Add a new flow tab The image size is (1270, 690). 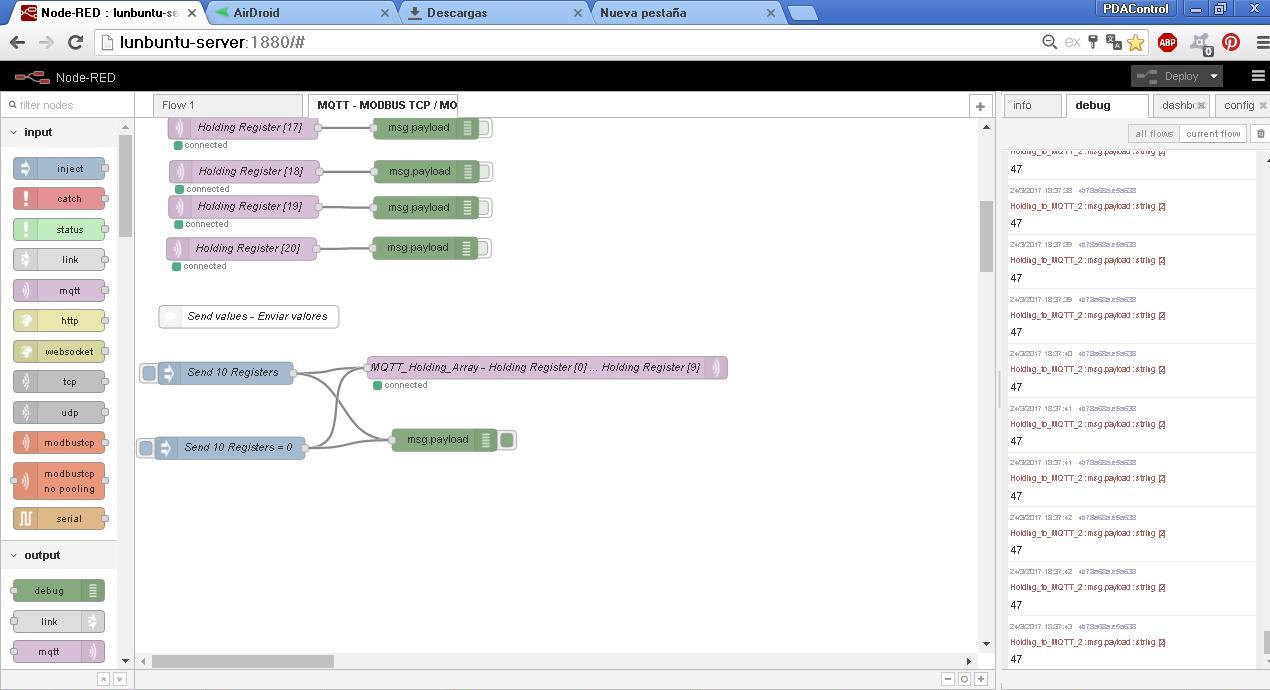pyautogui.click(x=980, y=106)
